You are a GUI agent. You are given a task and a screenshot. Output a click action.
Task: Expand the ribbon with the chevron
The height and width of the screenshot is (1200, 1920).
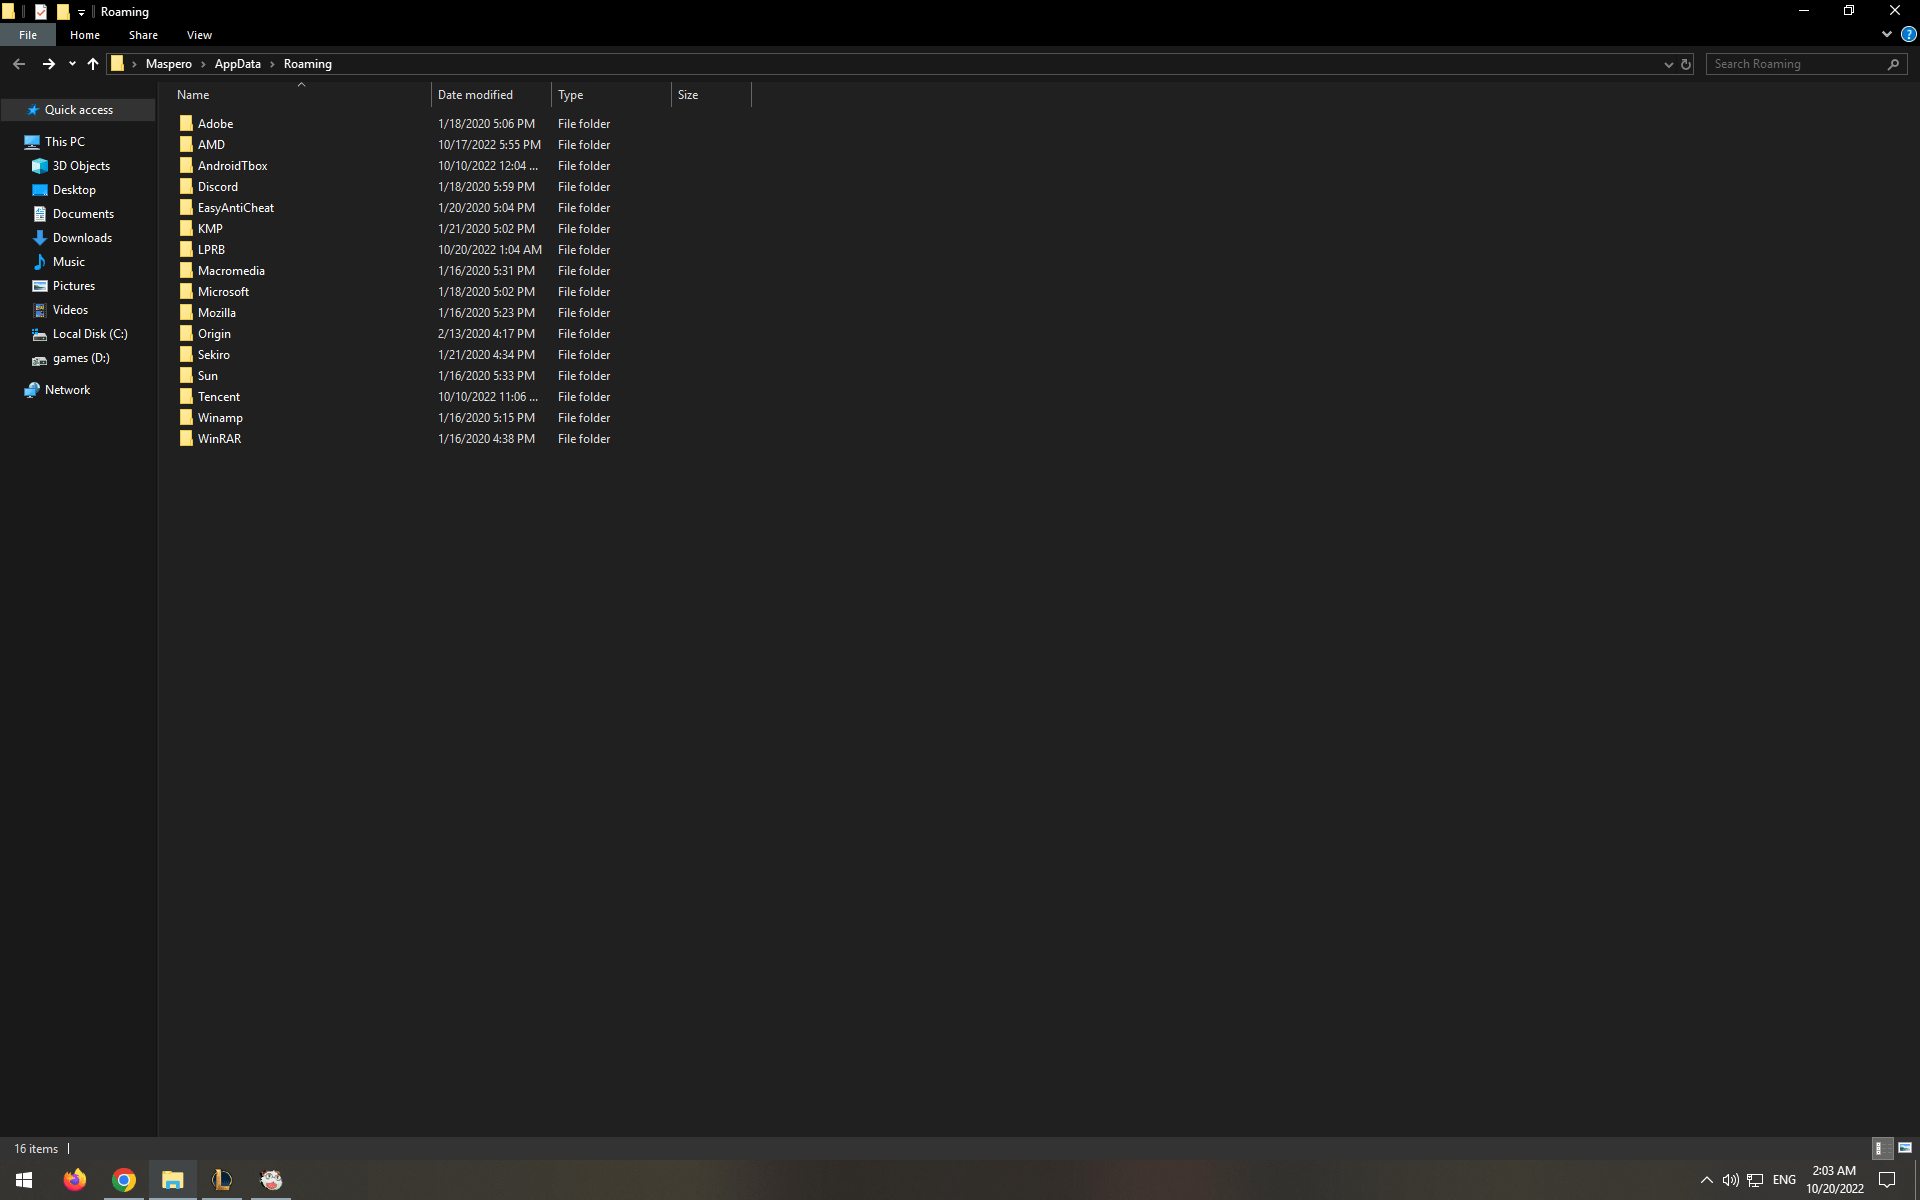pyautogui.click(x=1887, y=34)
